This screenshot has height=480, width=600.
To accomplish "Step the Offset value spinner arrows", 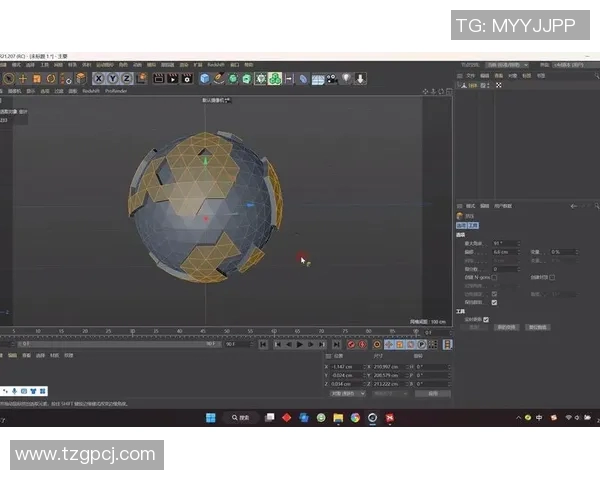I will click(518, 252).
